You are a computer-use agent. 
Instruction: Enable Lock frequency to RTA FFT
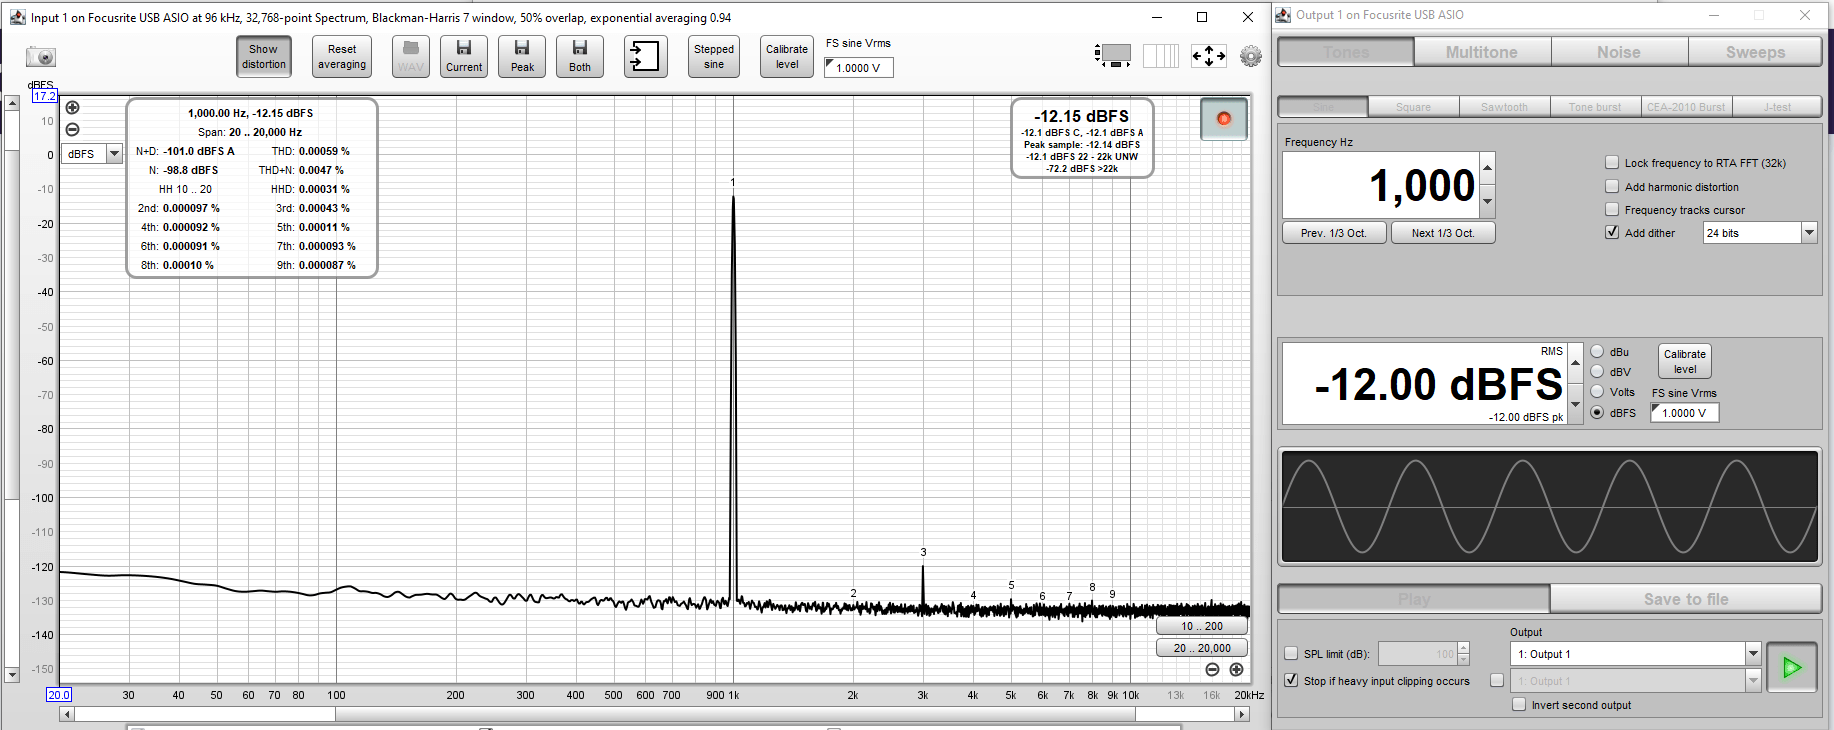[1612, 162]
